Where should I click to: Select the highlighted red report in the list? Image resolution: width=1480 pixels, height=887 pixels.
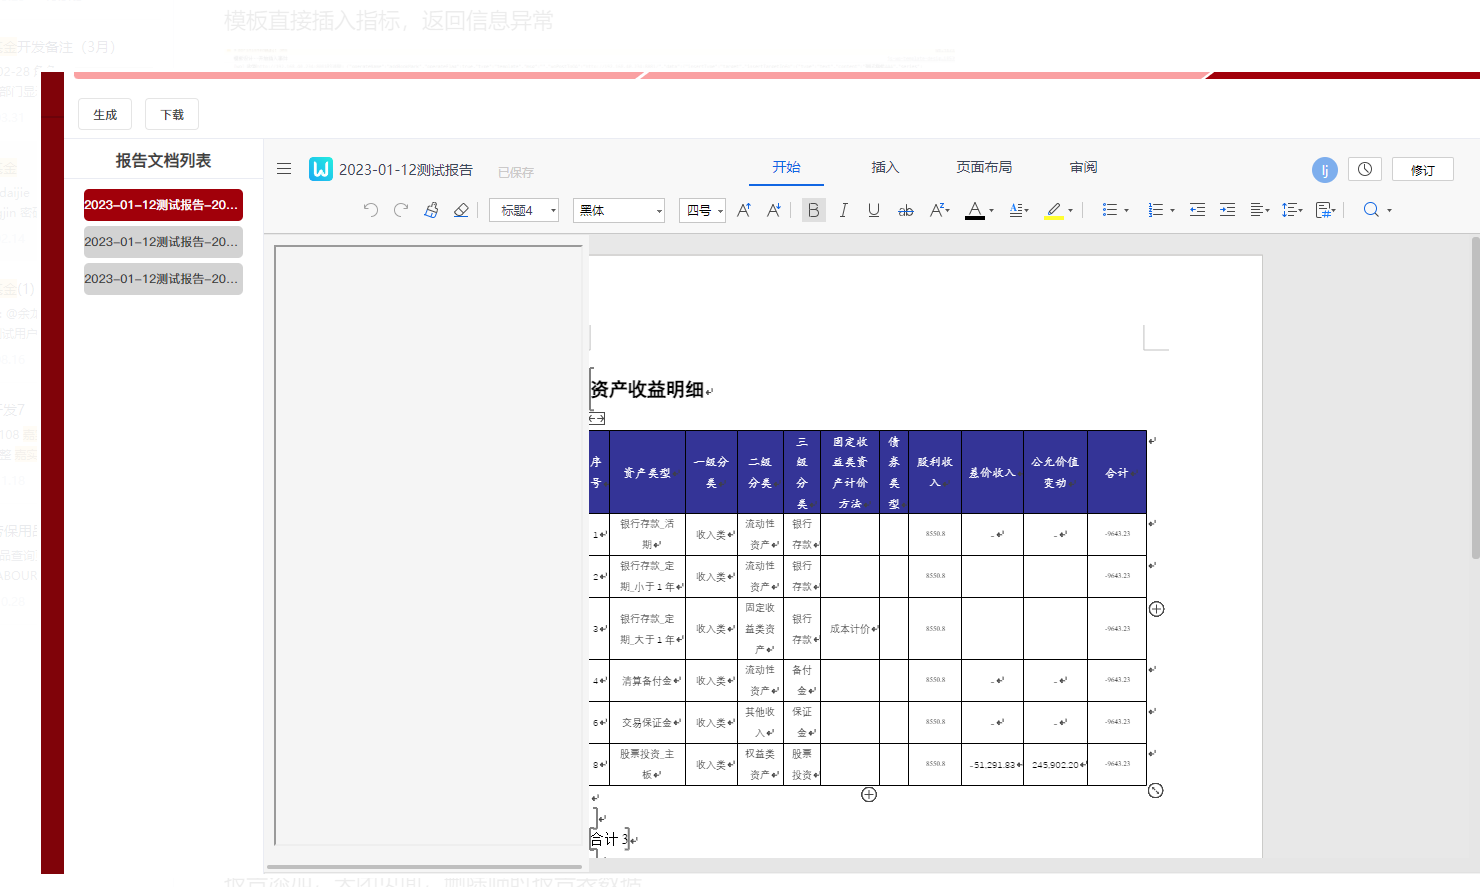163,204
